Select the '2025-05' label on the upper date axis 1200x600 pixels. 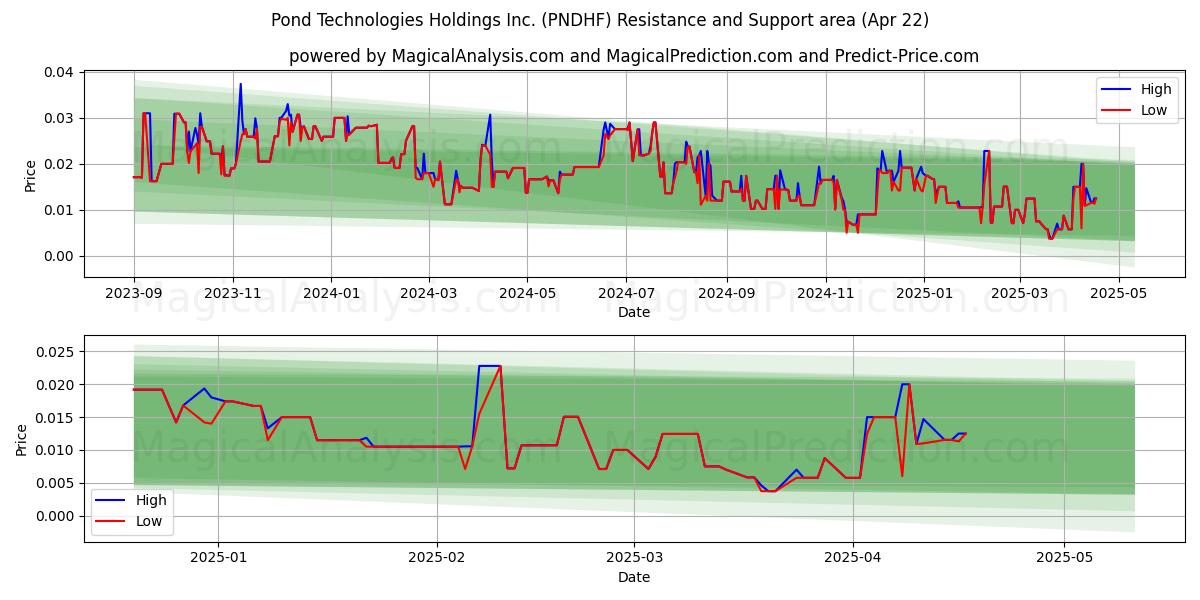1118,295
